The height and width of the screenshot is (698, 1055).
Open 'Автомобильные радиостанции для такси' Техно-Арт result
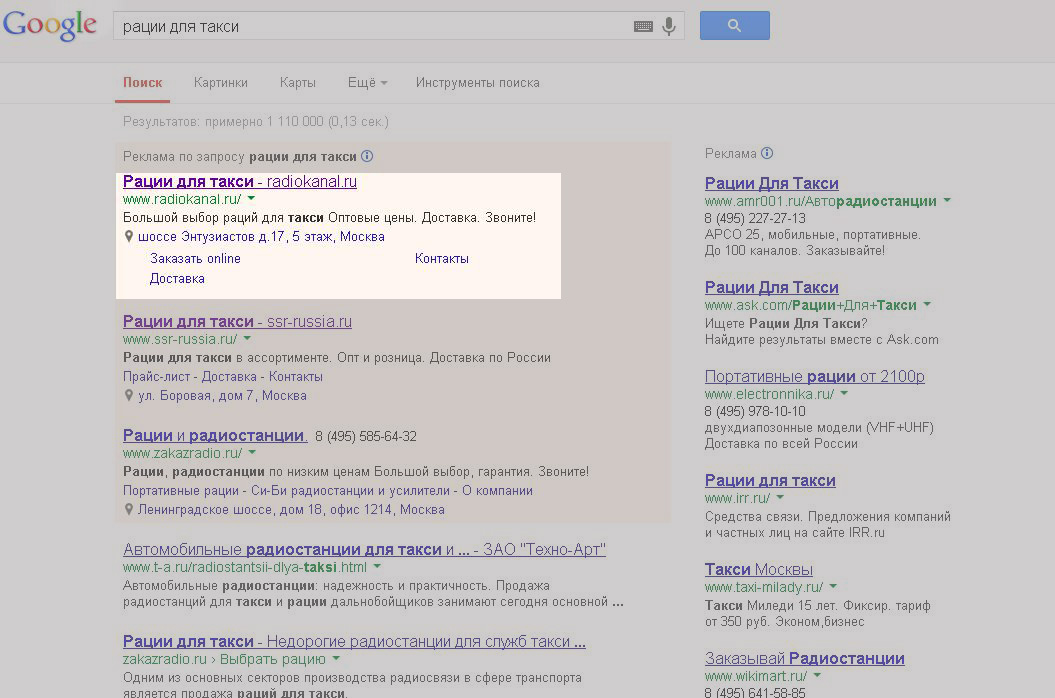(x=364, y=549)
